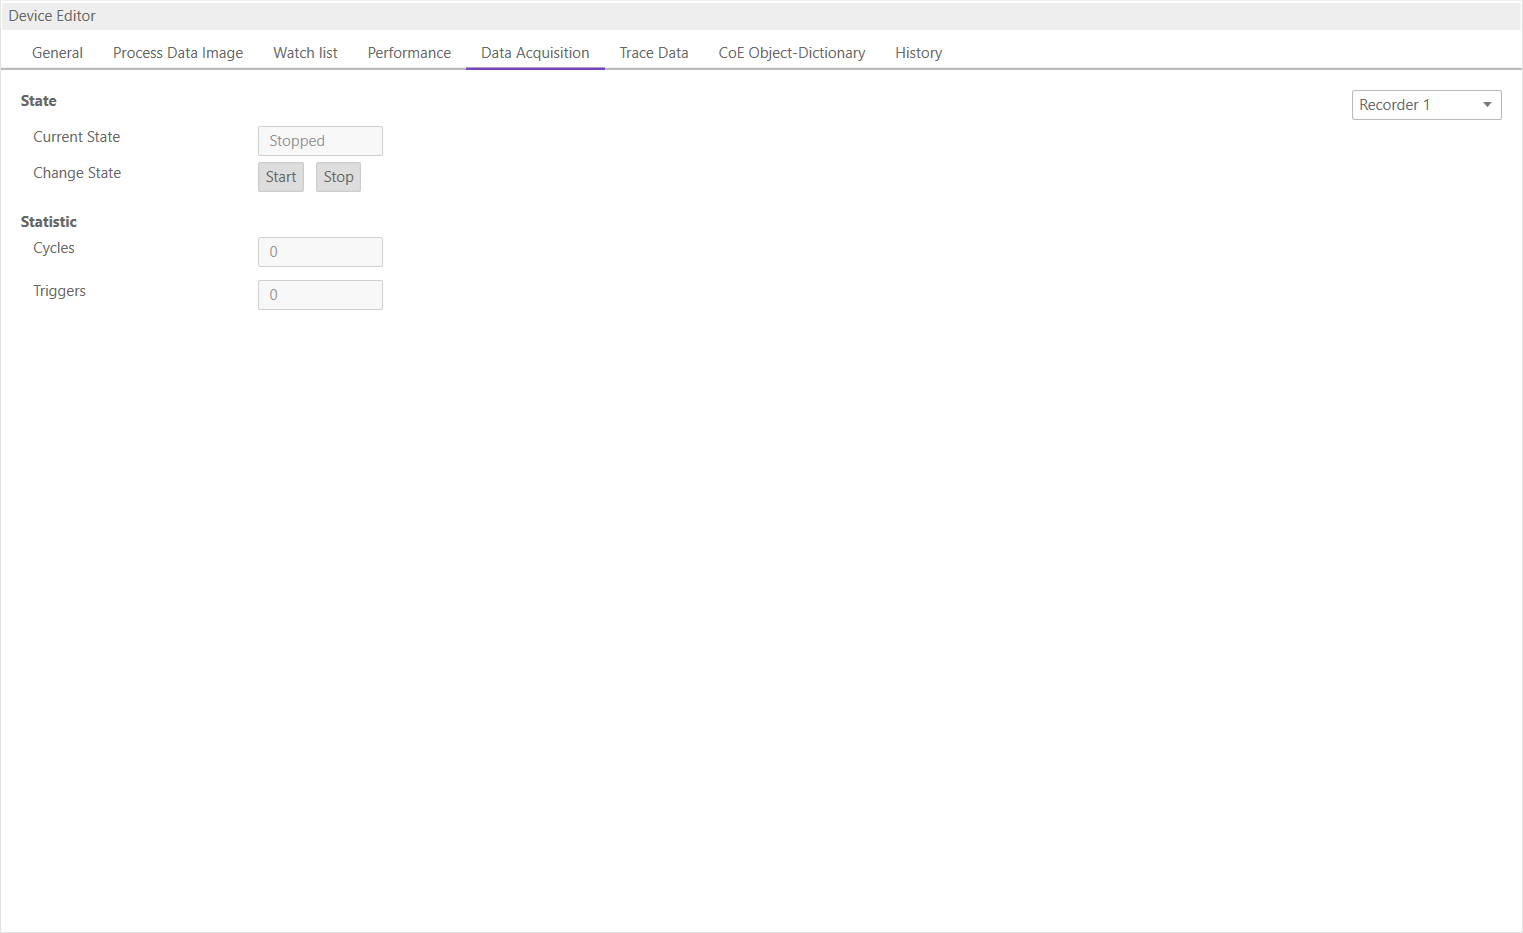Open the Performance tab
The image size is (1523, 933).
(409, 52)
